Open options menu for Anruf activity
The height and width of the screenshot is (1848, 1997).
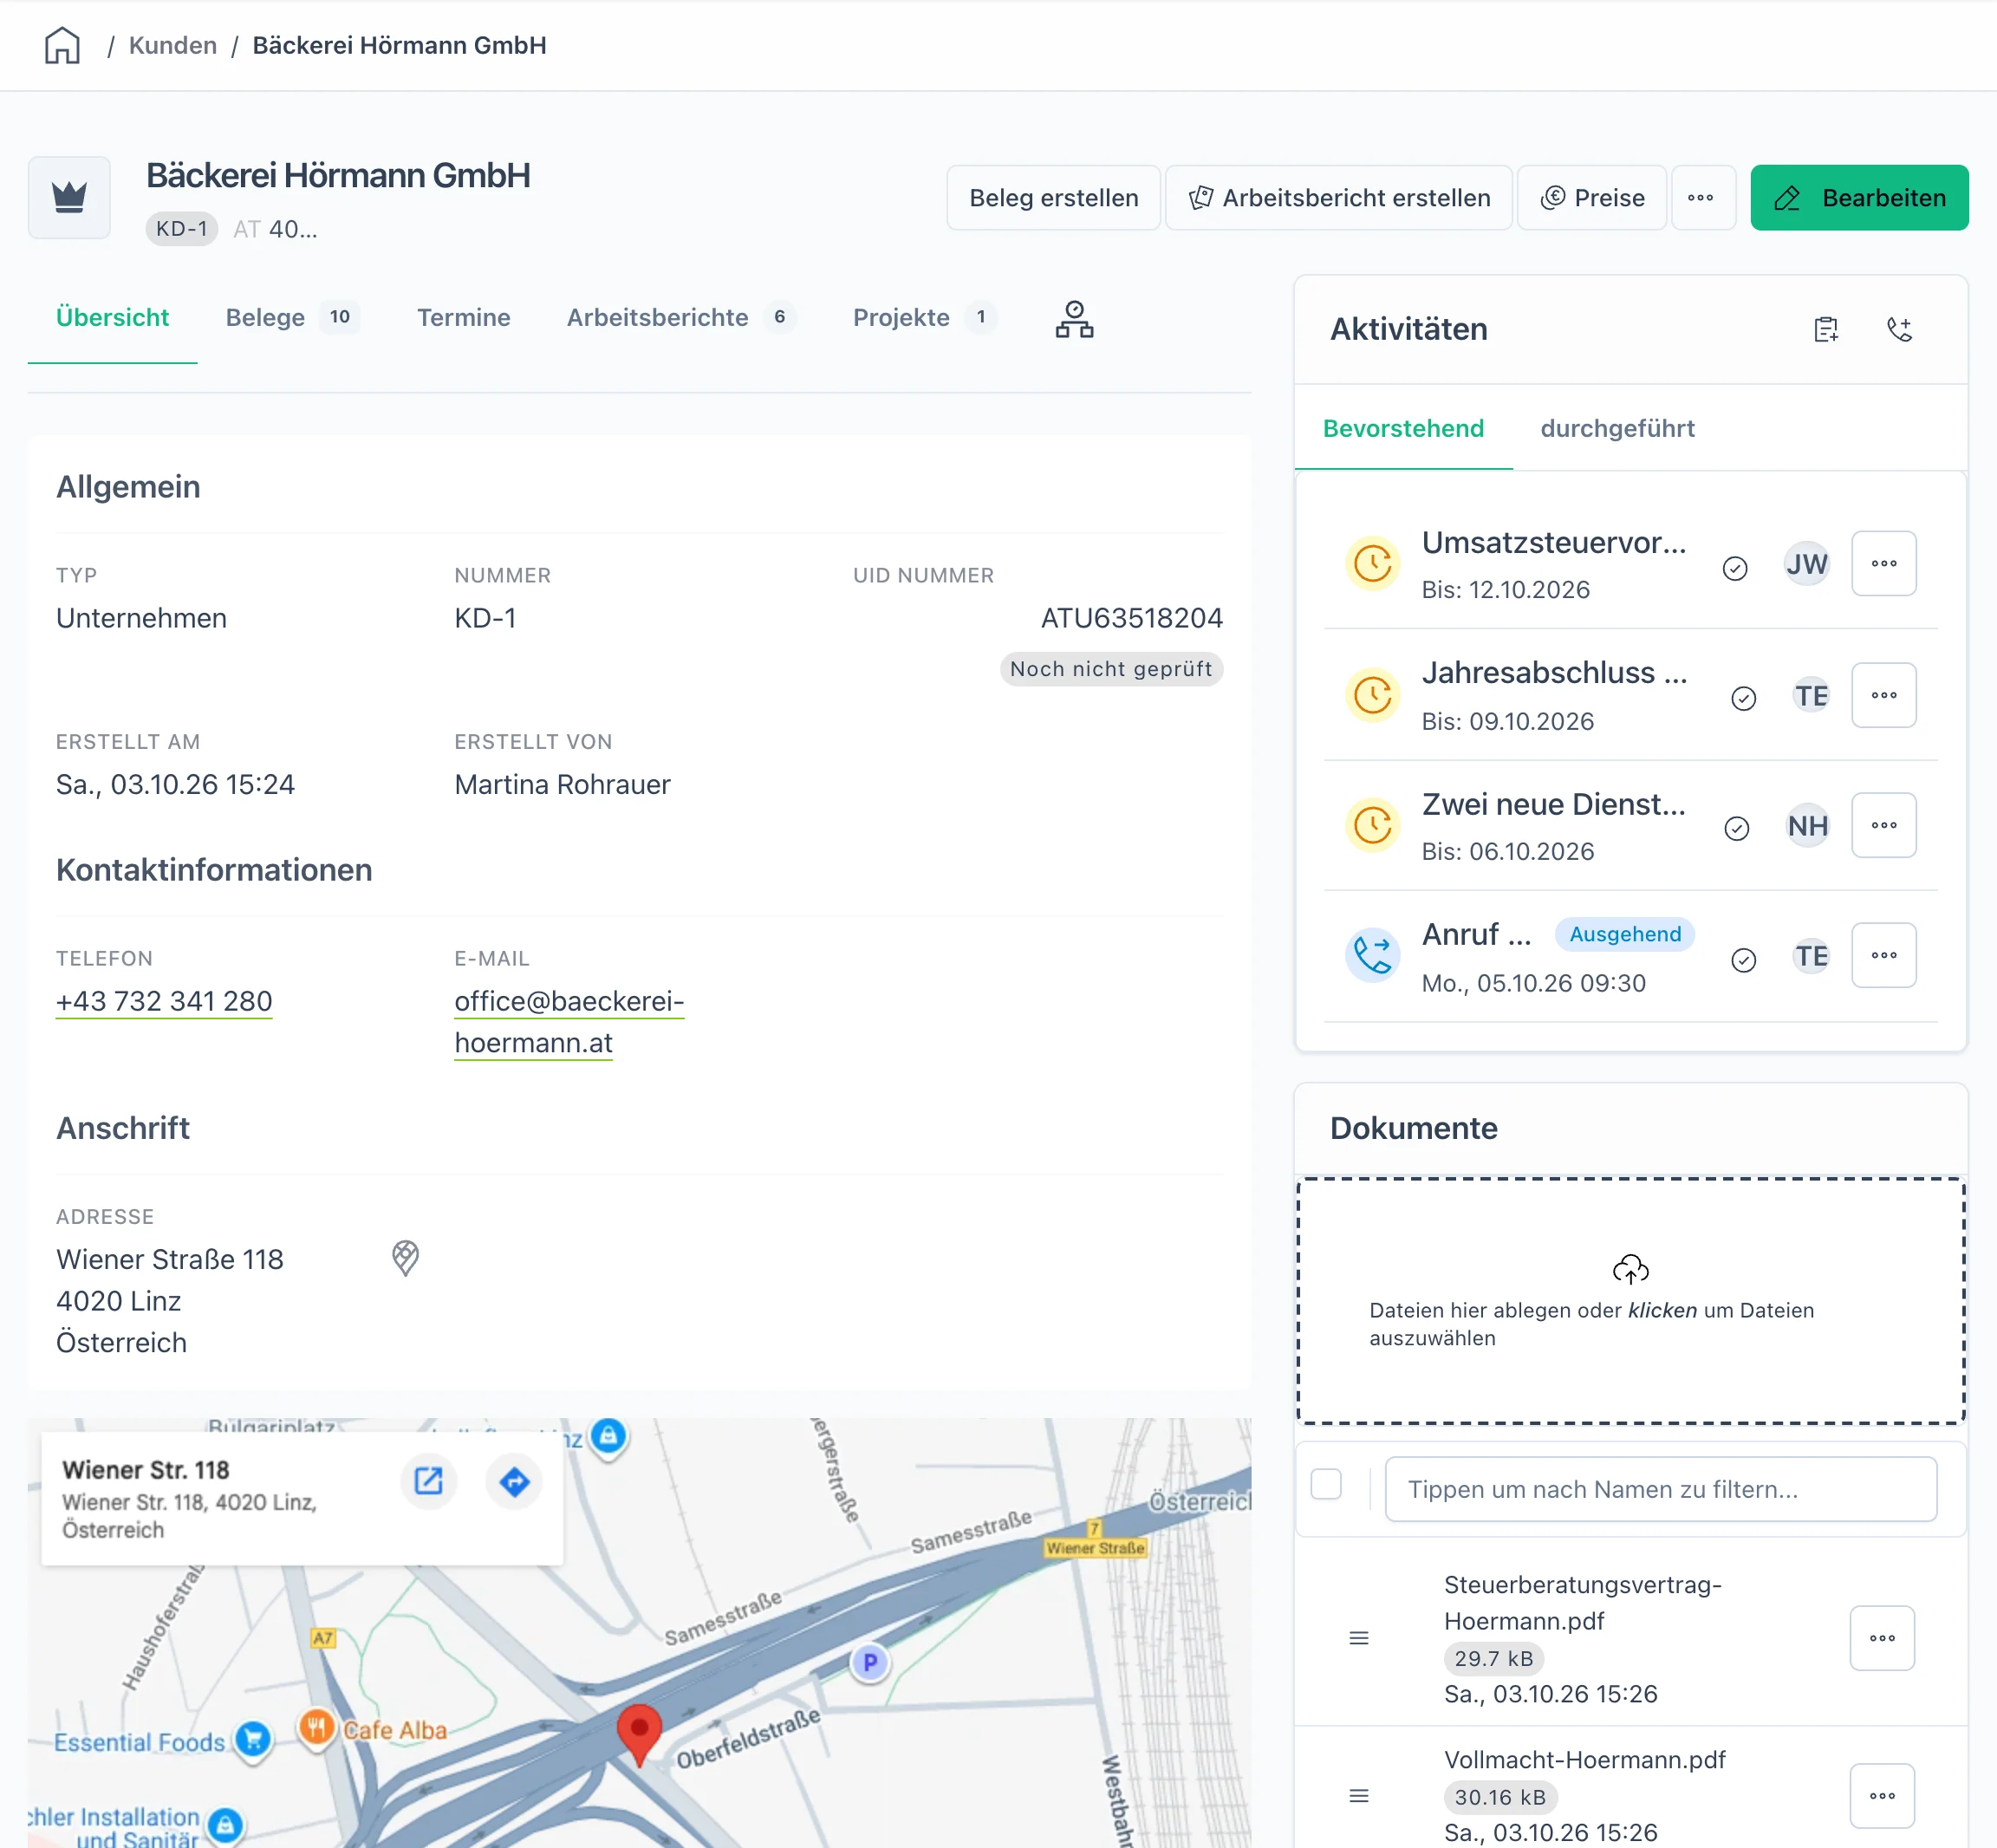1884,955
